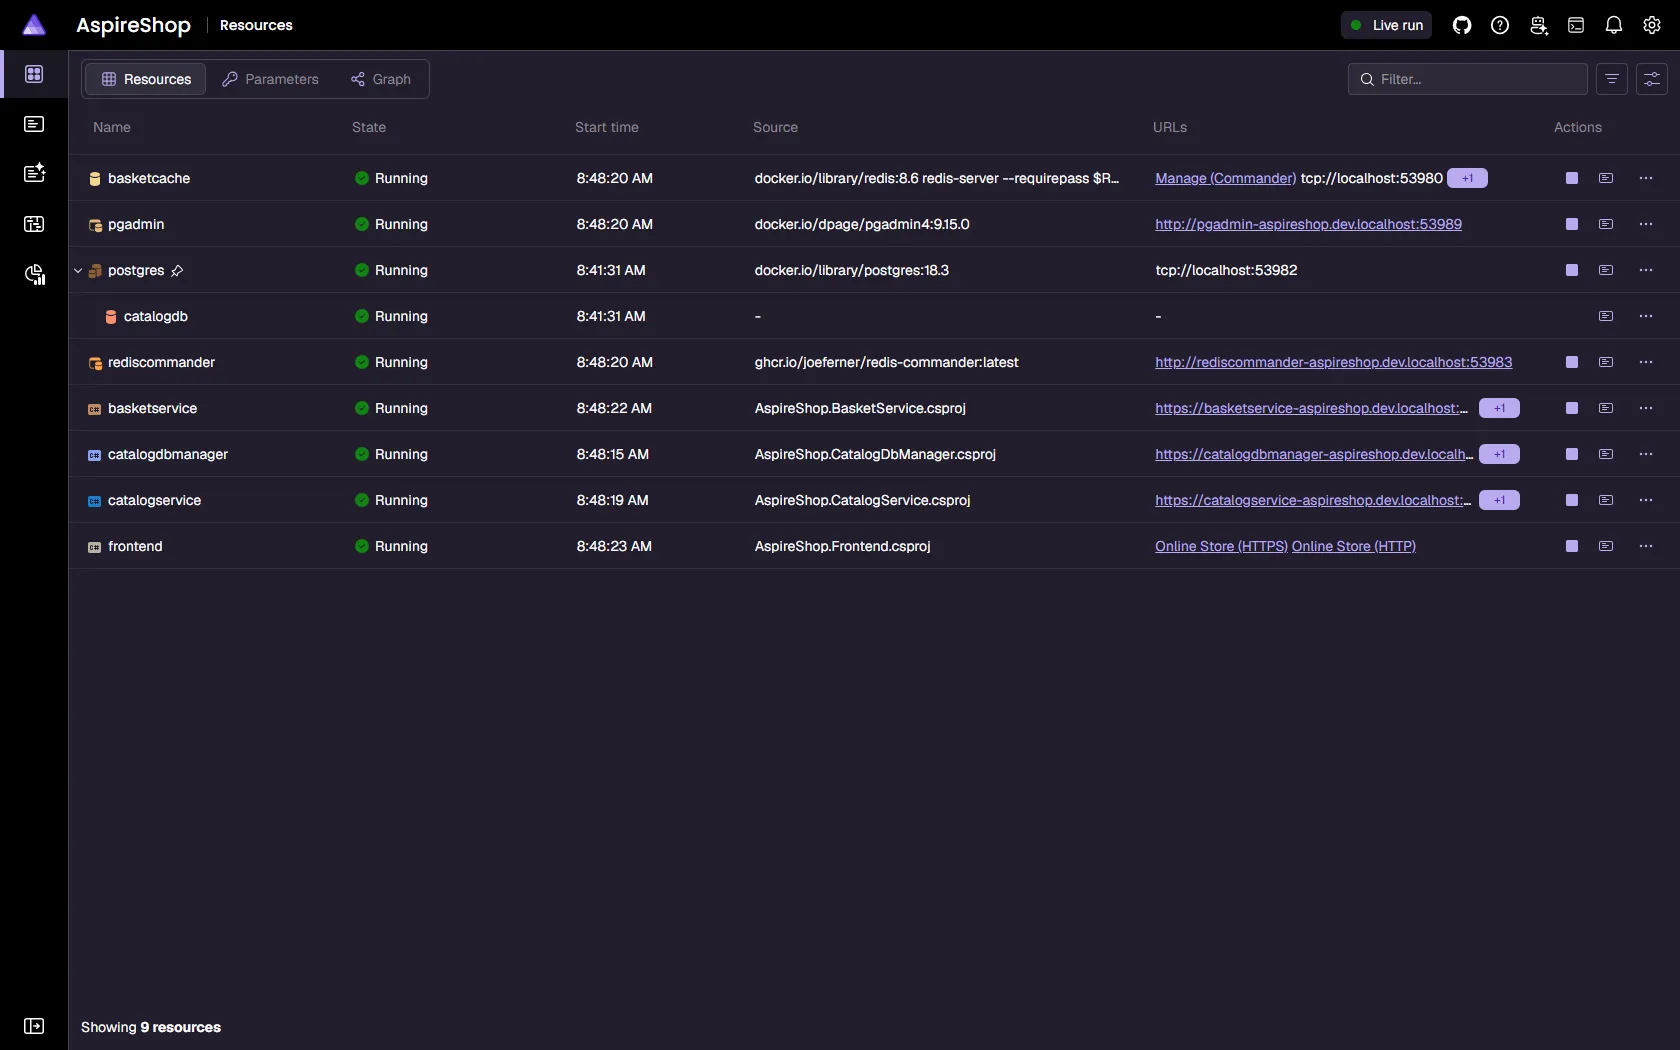Click the Live run status button
1680x1050 pixels.
pos(1386,25)
